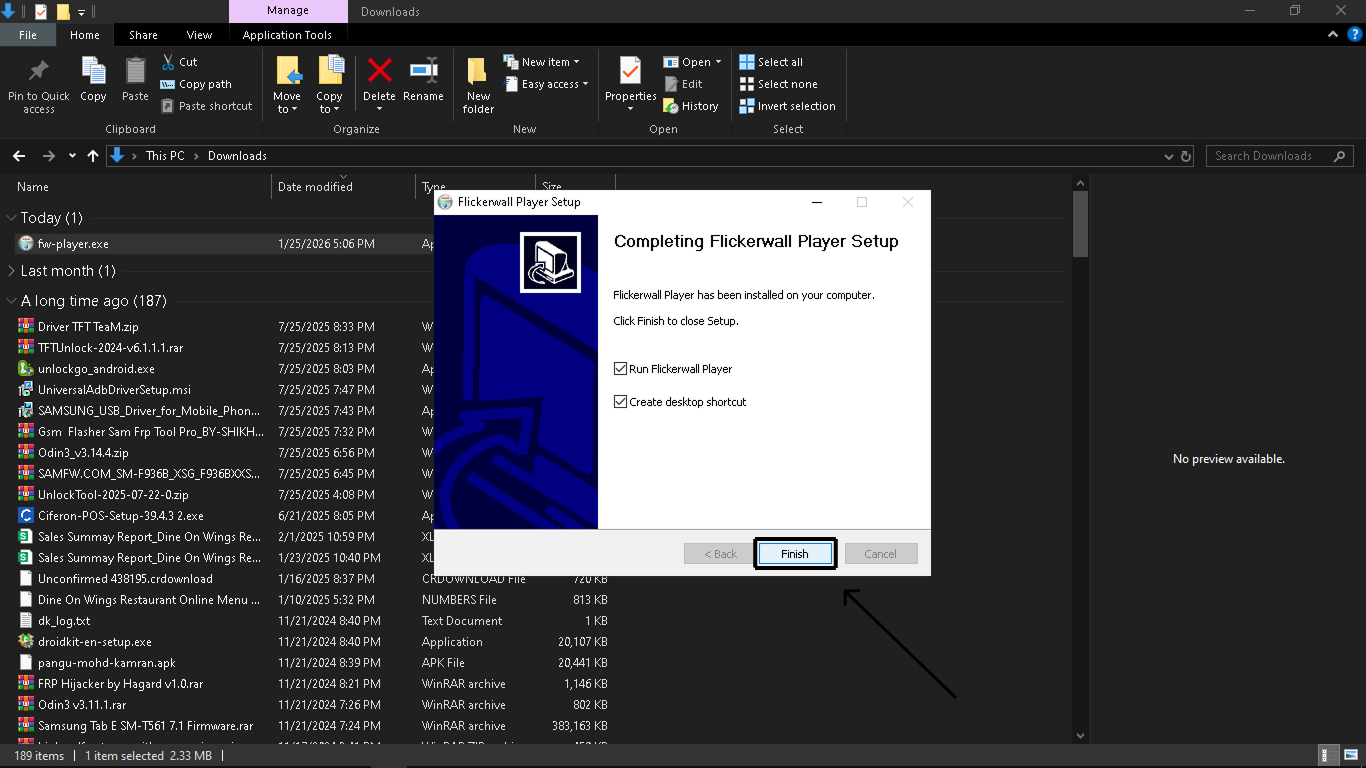
Task: Collapse the ribbon with the chevron
Action: [x=1333, y=34]
